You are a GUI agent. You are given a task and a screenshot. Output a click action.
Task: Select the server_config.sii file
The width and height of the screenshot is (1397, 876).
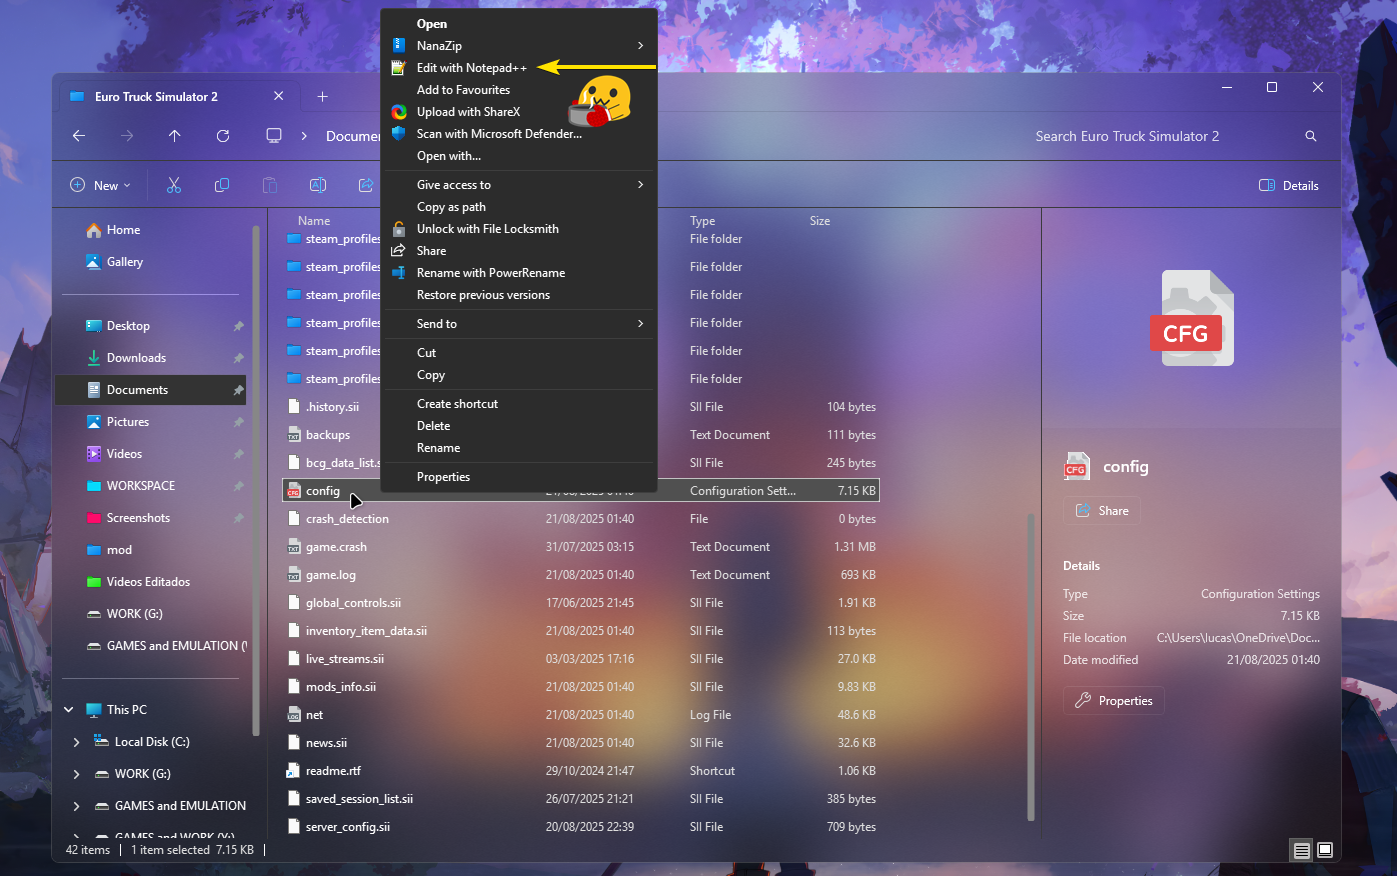point(581,827)
